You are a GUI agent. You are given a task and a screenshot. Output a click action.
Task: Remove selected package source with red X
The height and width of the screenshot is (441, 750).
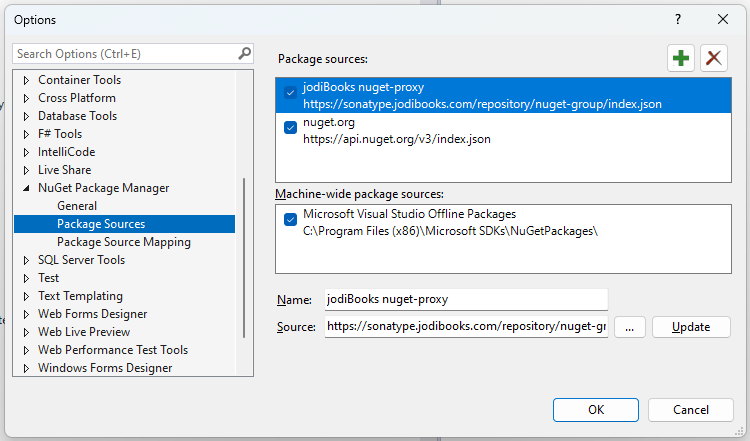[x=714, y=58]
